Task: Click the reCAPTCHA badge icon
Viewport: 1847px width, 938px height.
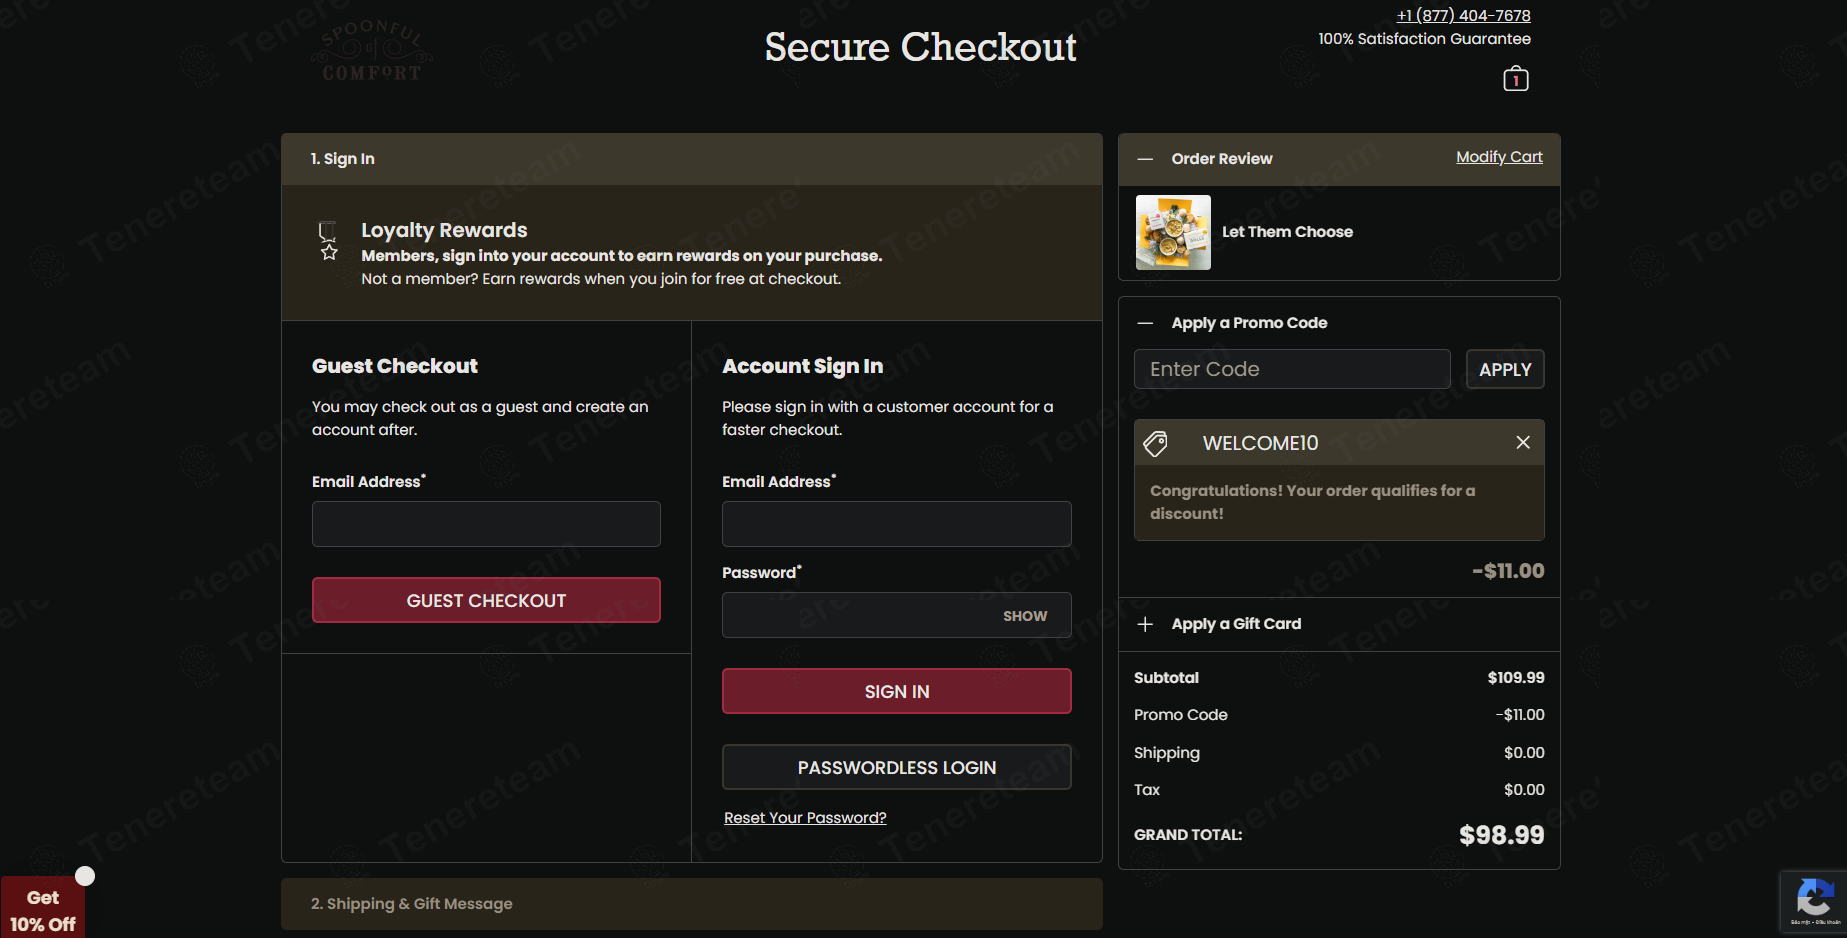Action: (x=1813, y=900)
